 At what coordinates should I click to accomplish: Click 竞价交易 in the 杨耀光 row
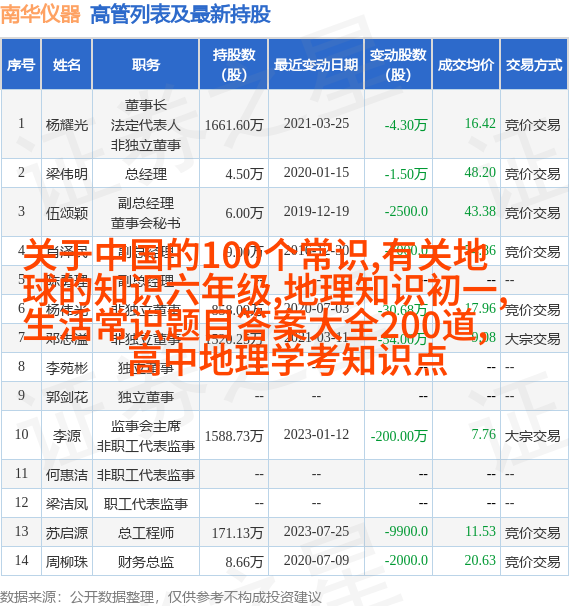[x=532, y=125]
